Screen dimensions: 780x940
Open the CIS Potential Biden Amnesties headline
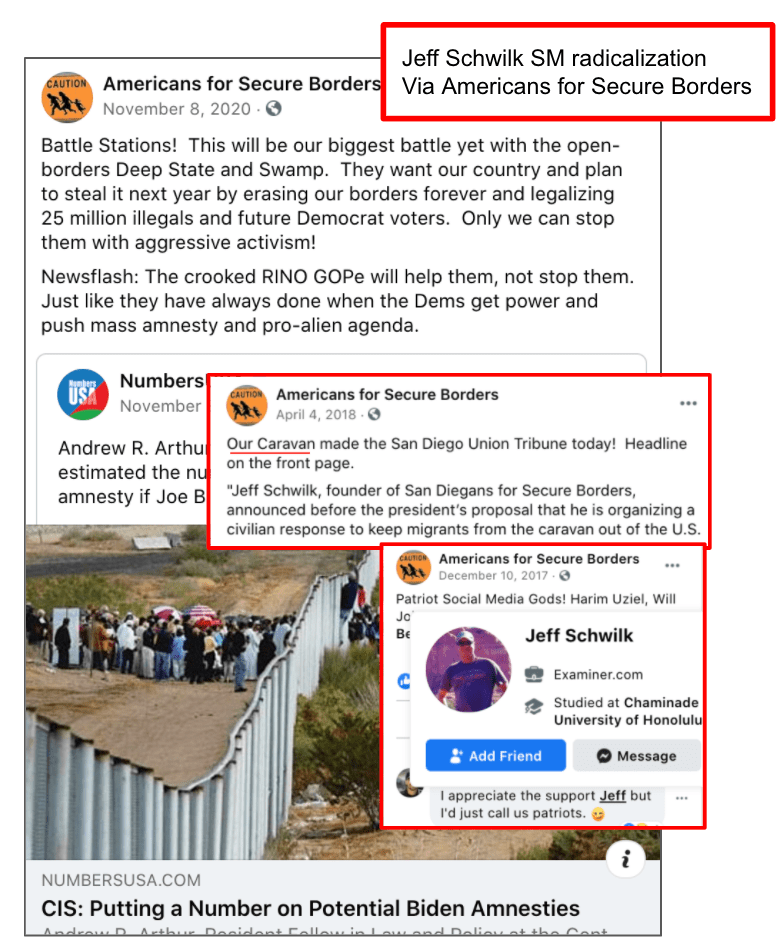tap(310, 908)
